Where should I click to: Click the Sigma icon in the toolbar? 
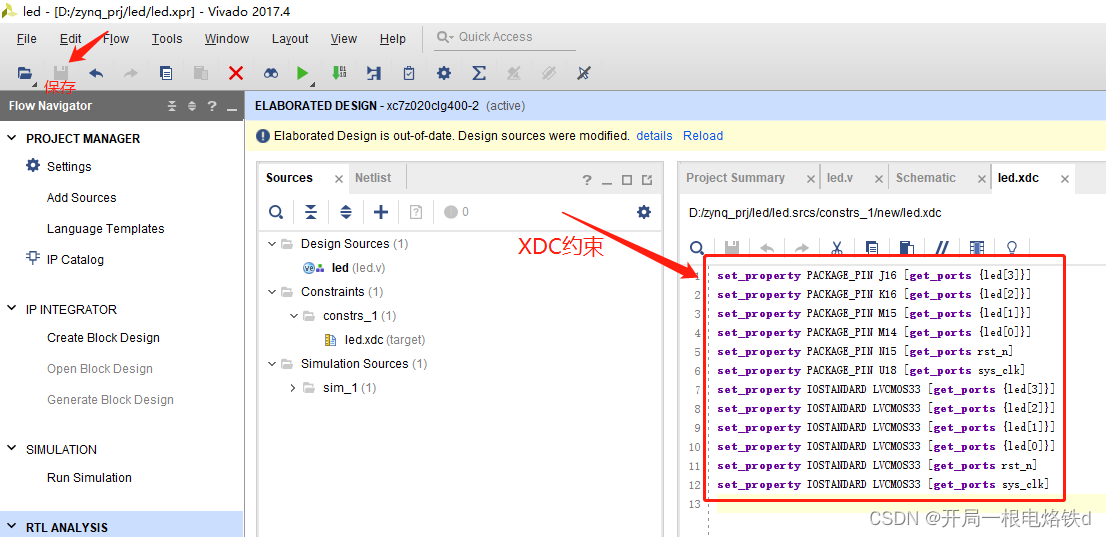coord(478,73)
